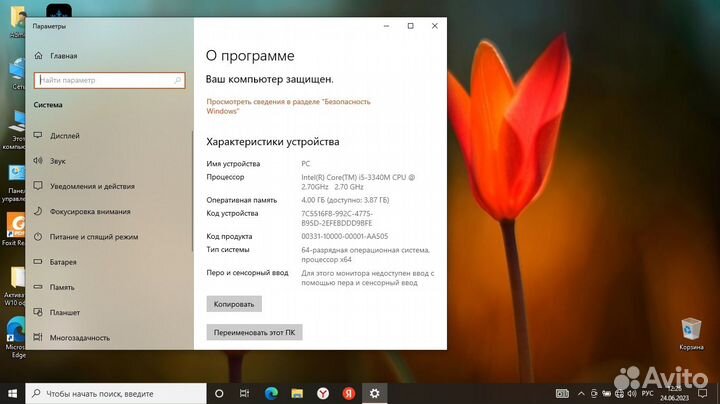Switch the РУС input language indicator

click(647, 393)
